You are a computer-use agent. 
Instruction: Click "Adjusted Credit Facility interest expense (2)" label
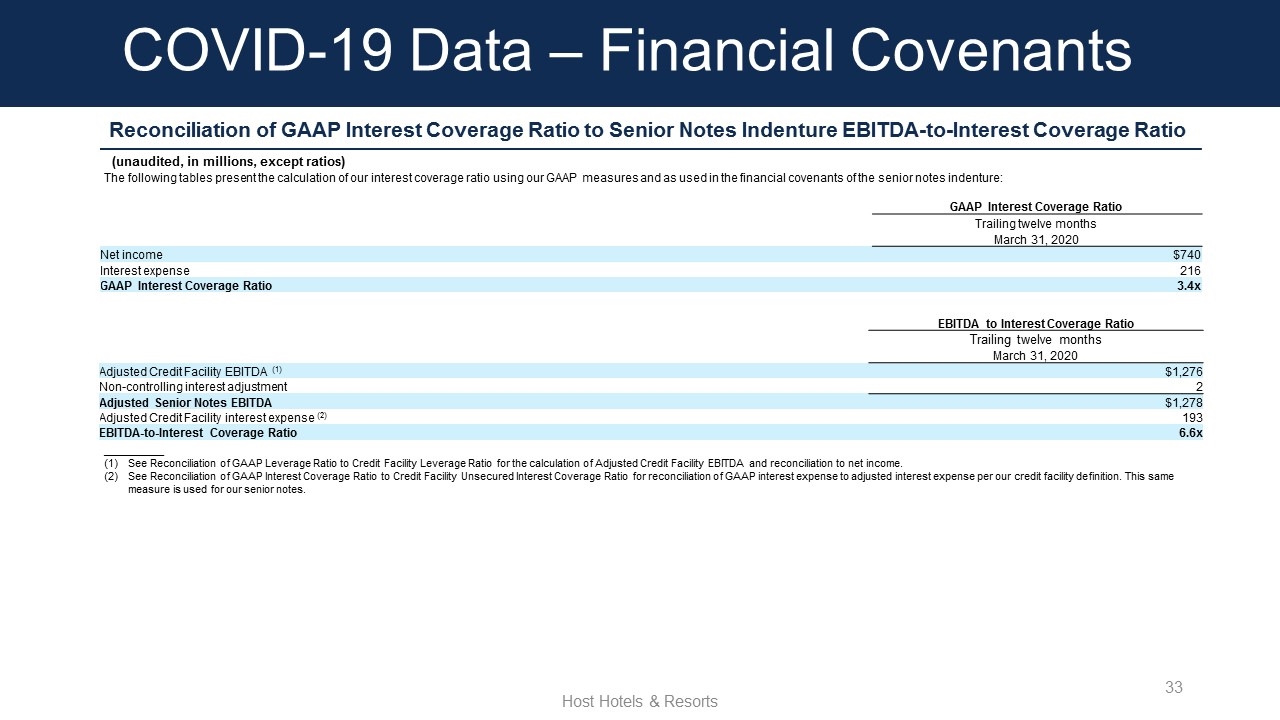[x=213, y=418]
